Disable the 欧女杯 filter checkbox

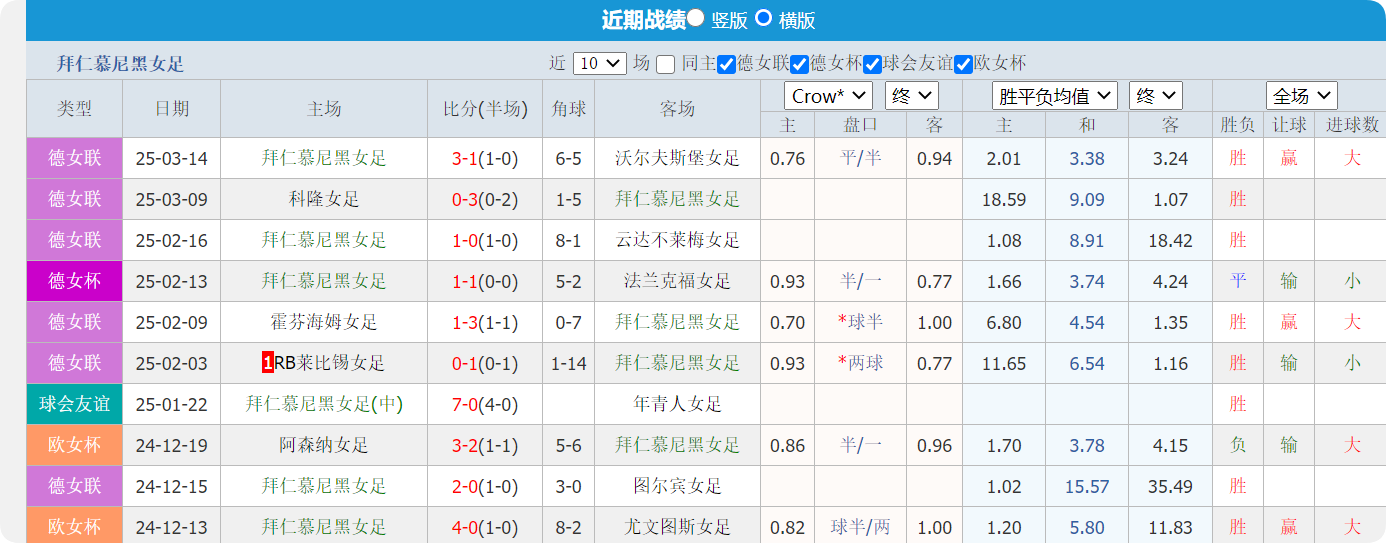point(964,64)
